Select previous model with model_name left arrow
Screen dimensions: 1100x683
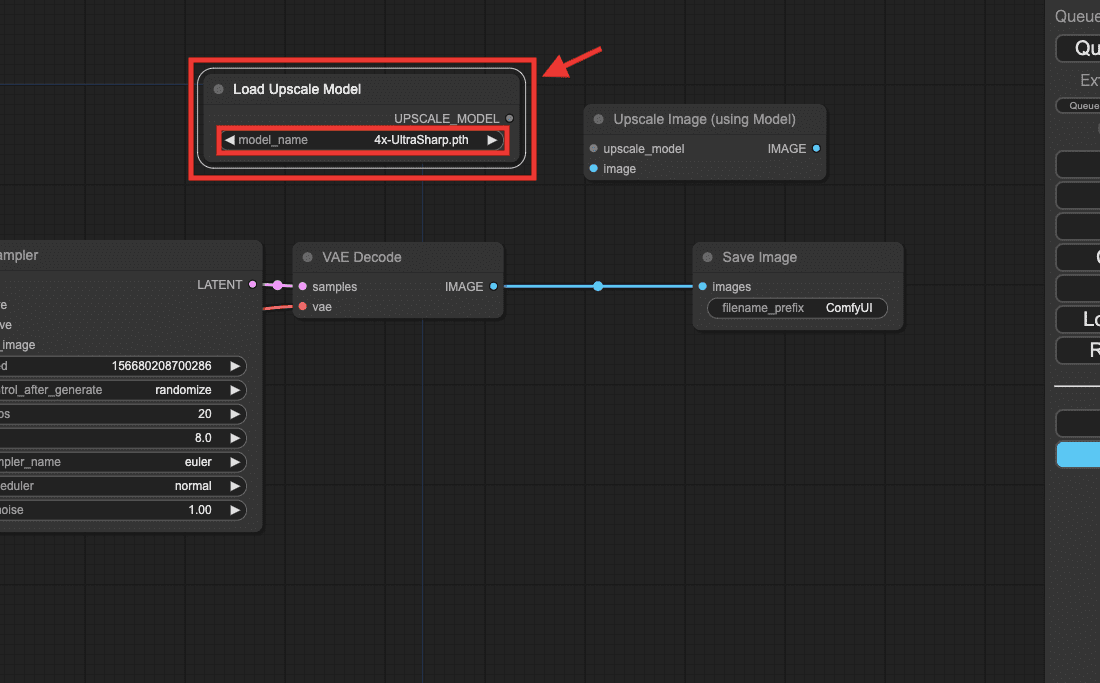229,140
